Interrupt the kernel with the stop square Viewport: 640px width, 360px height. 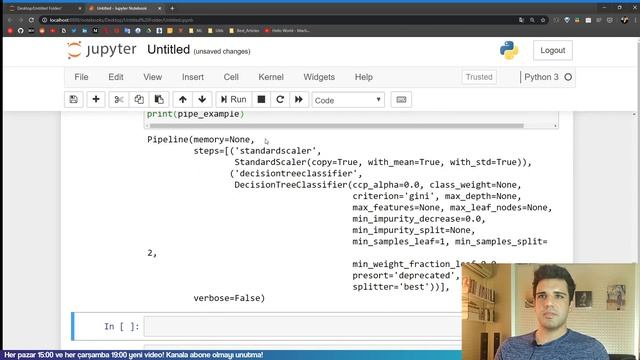[261, 100]
